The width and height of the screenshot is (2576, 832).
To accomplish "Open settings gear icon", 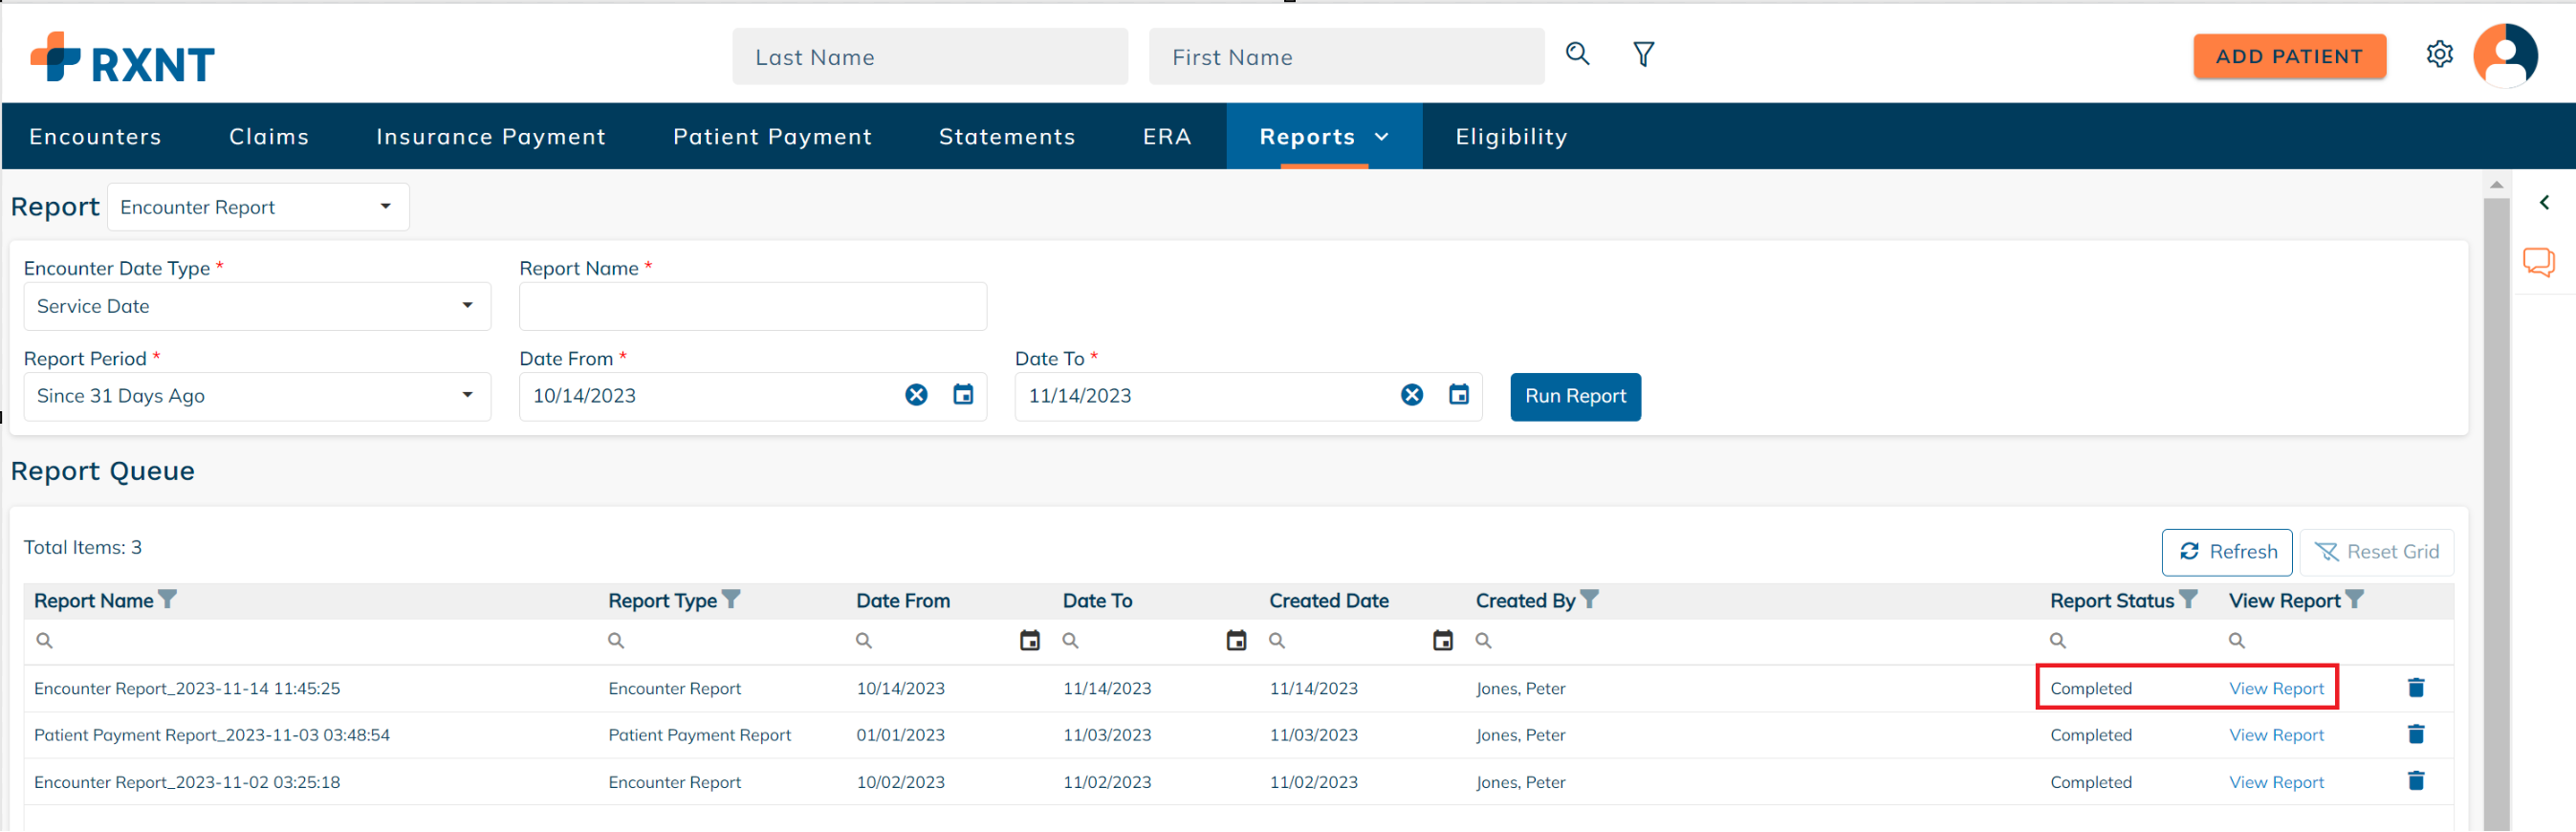I will point(2439,54).
